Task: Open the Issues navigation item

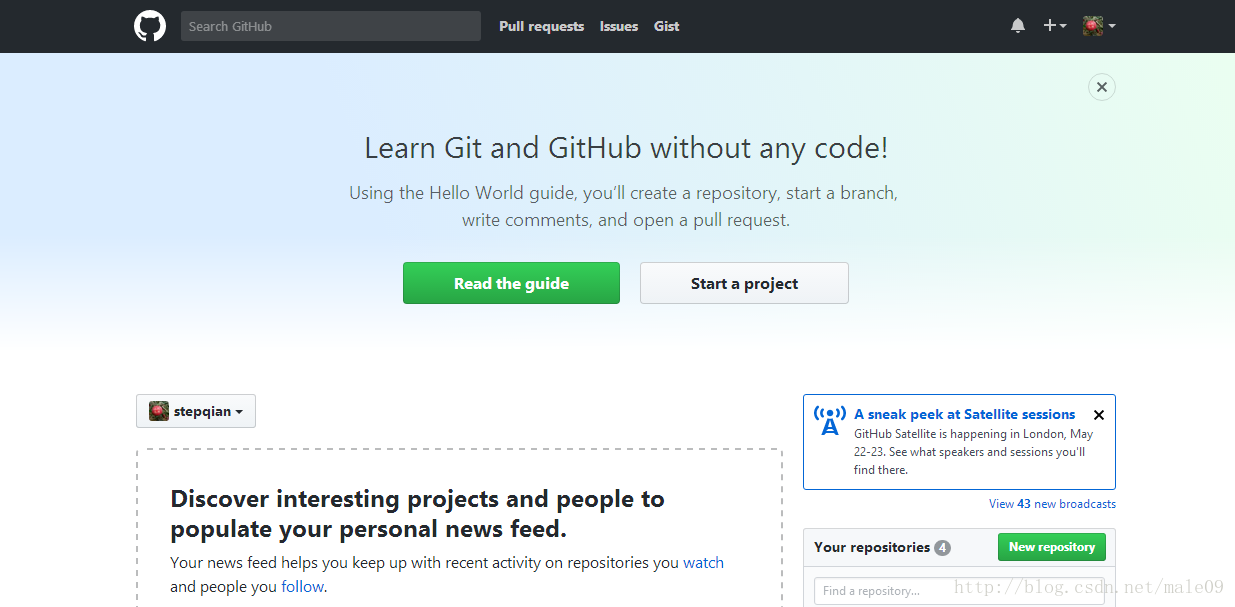Action: coord(619,27)
